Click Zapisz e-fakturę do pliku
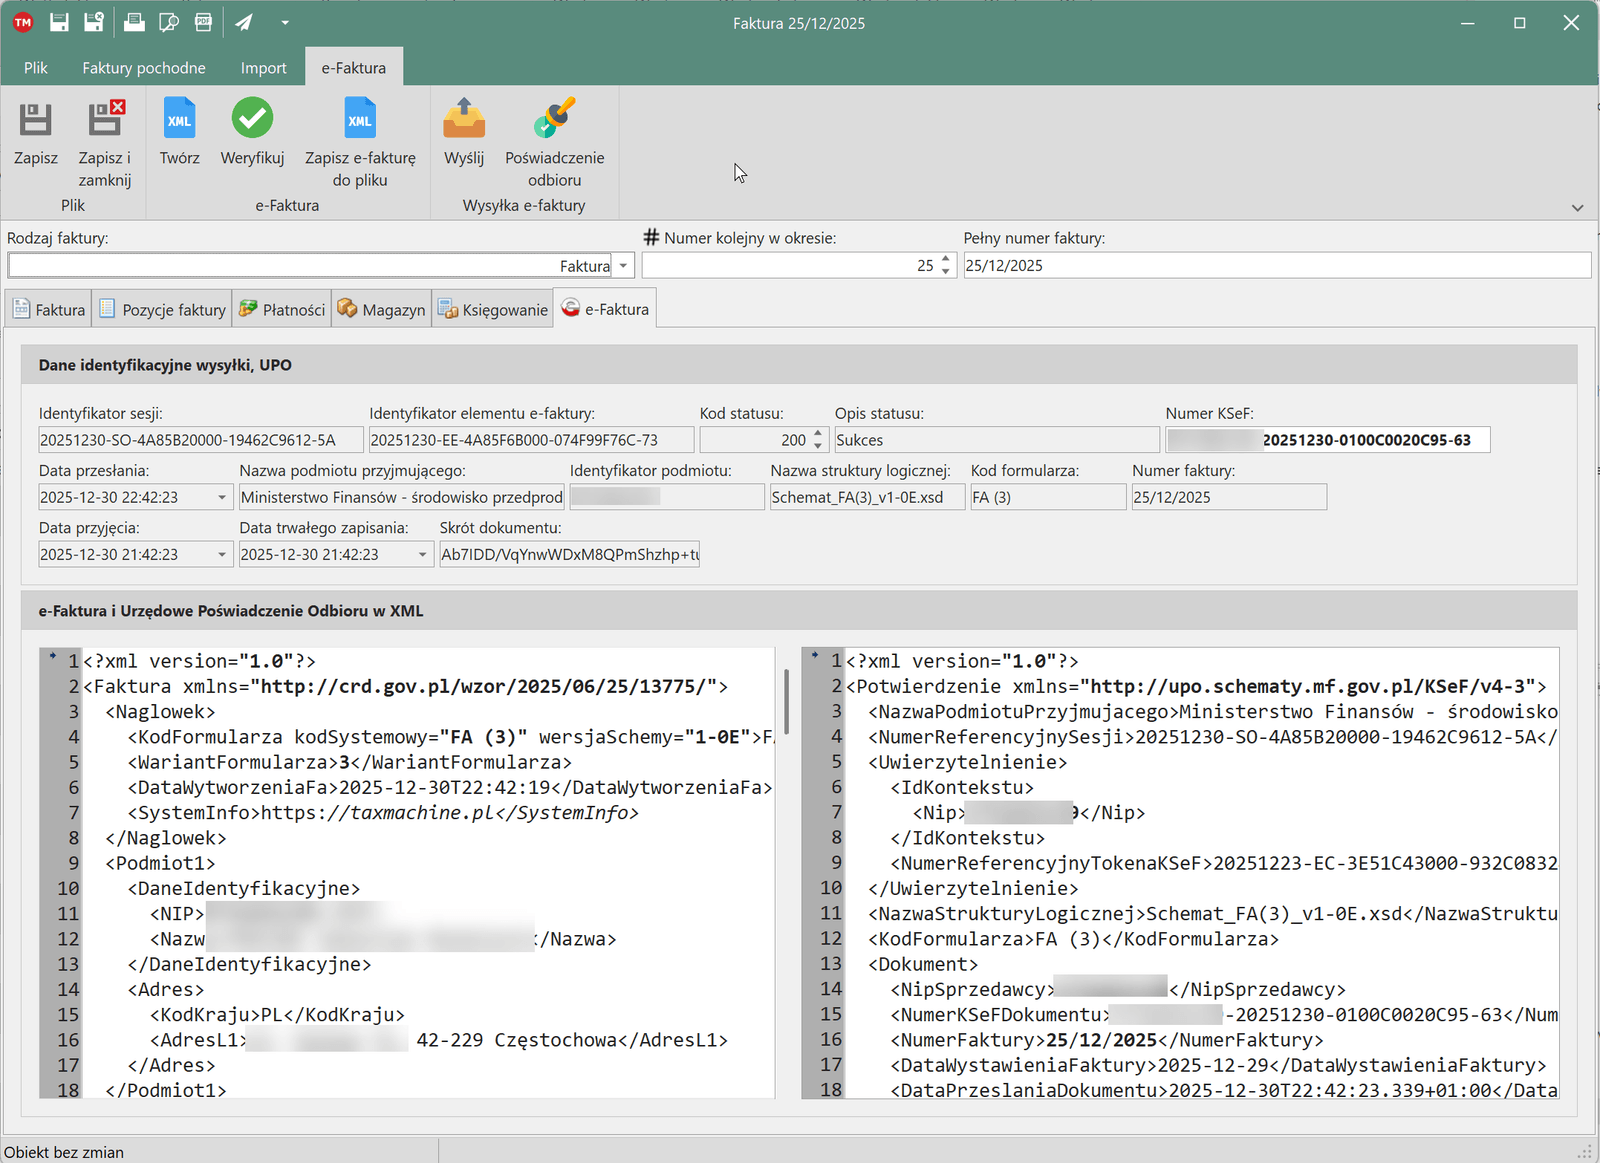The width and height of the screenshot is (1600, 1163). [360, 120]
